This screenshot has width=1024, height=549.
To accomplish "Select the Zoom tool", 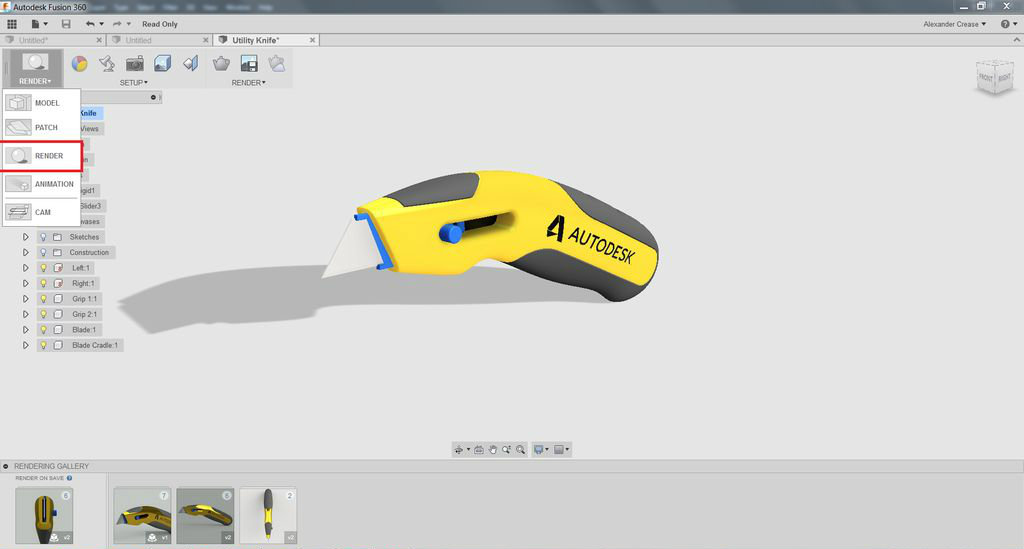I will 506,450.
